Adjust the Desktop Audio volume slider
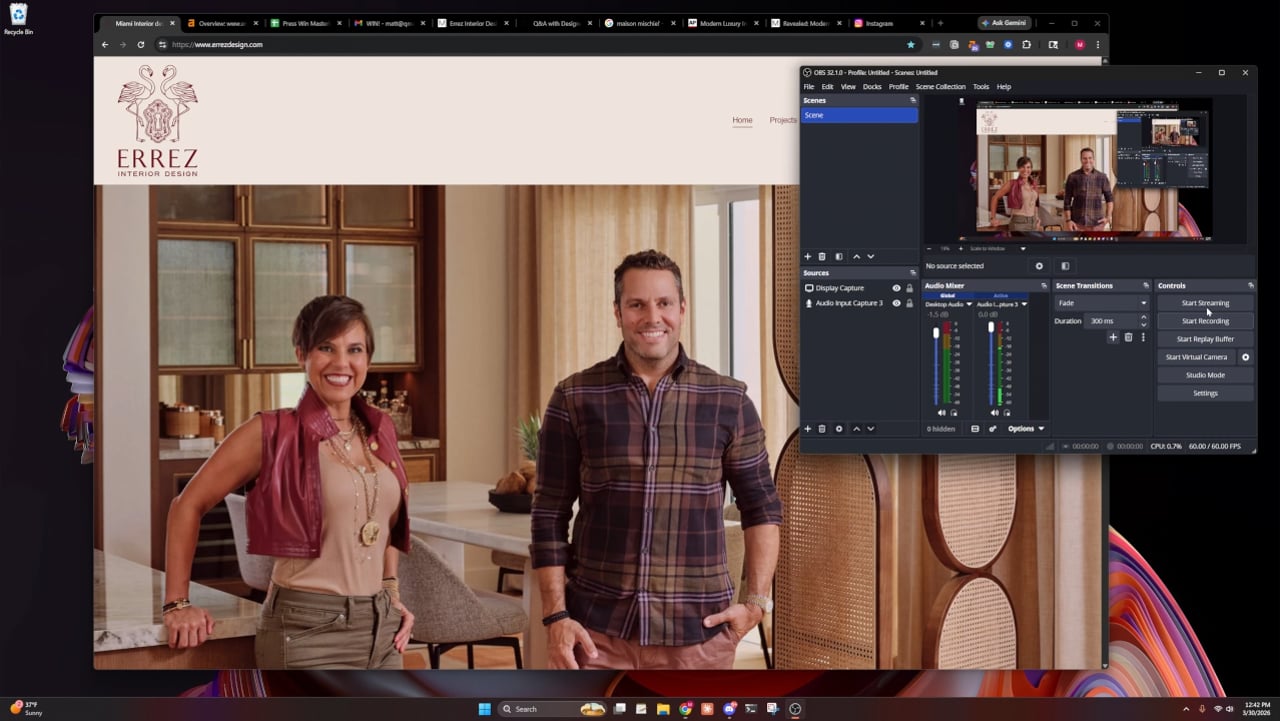1280x721 pixels. click(936, 365)
